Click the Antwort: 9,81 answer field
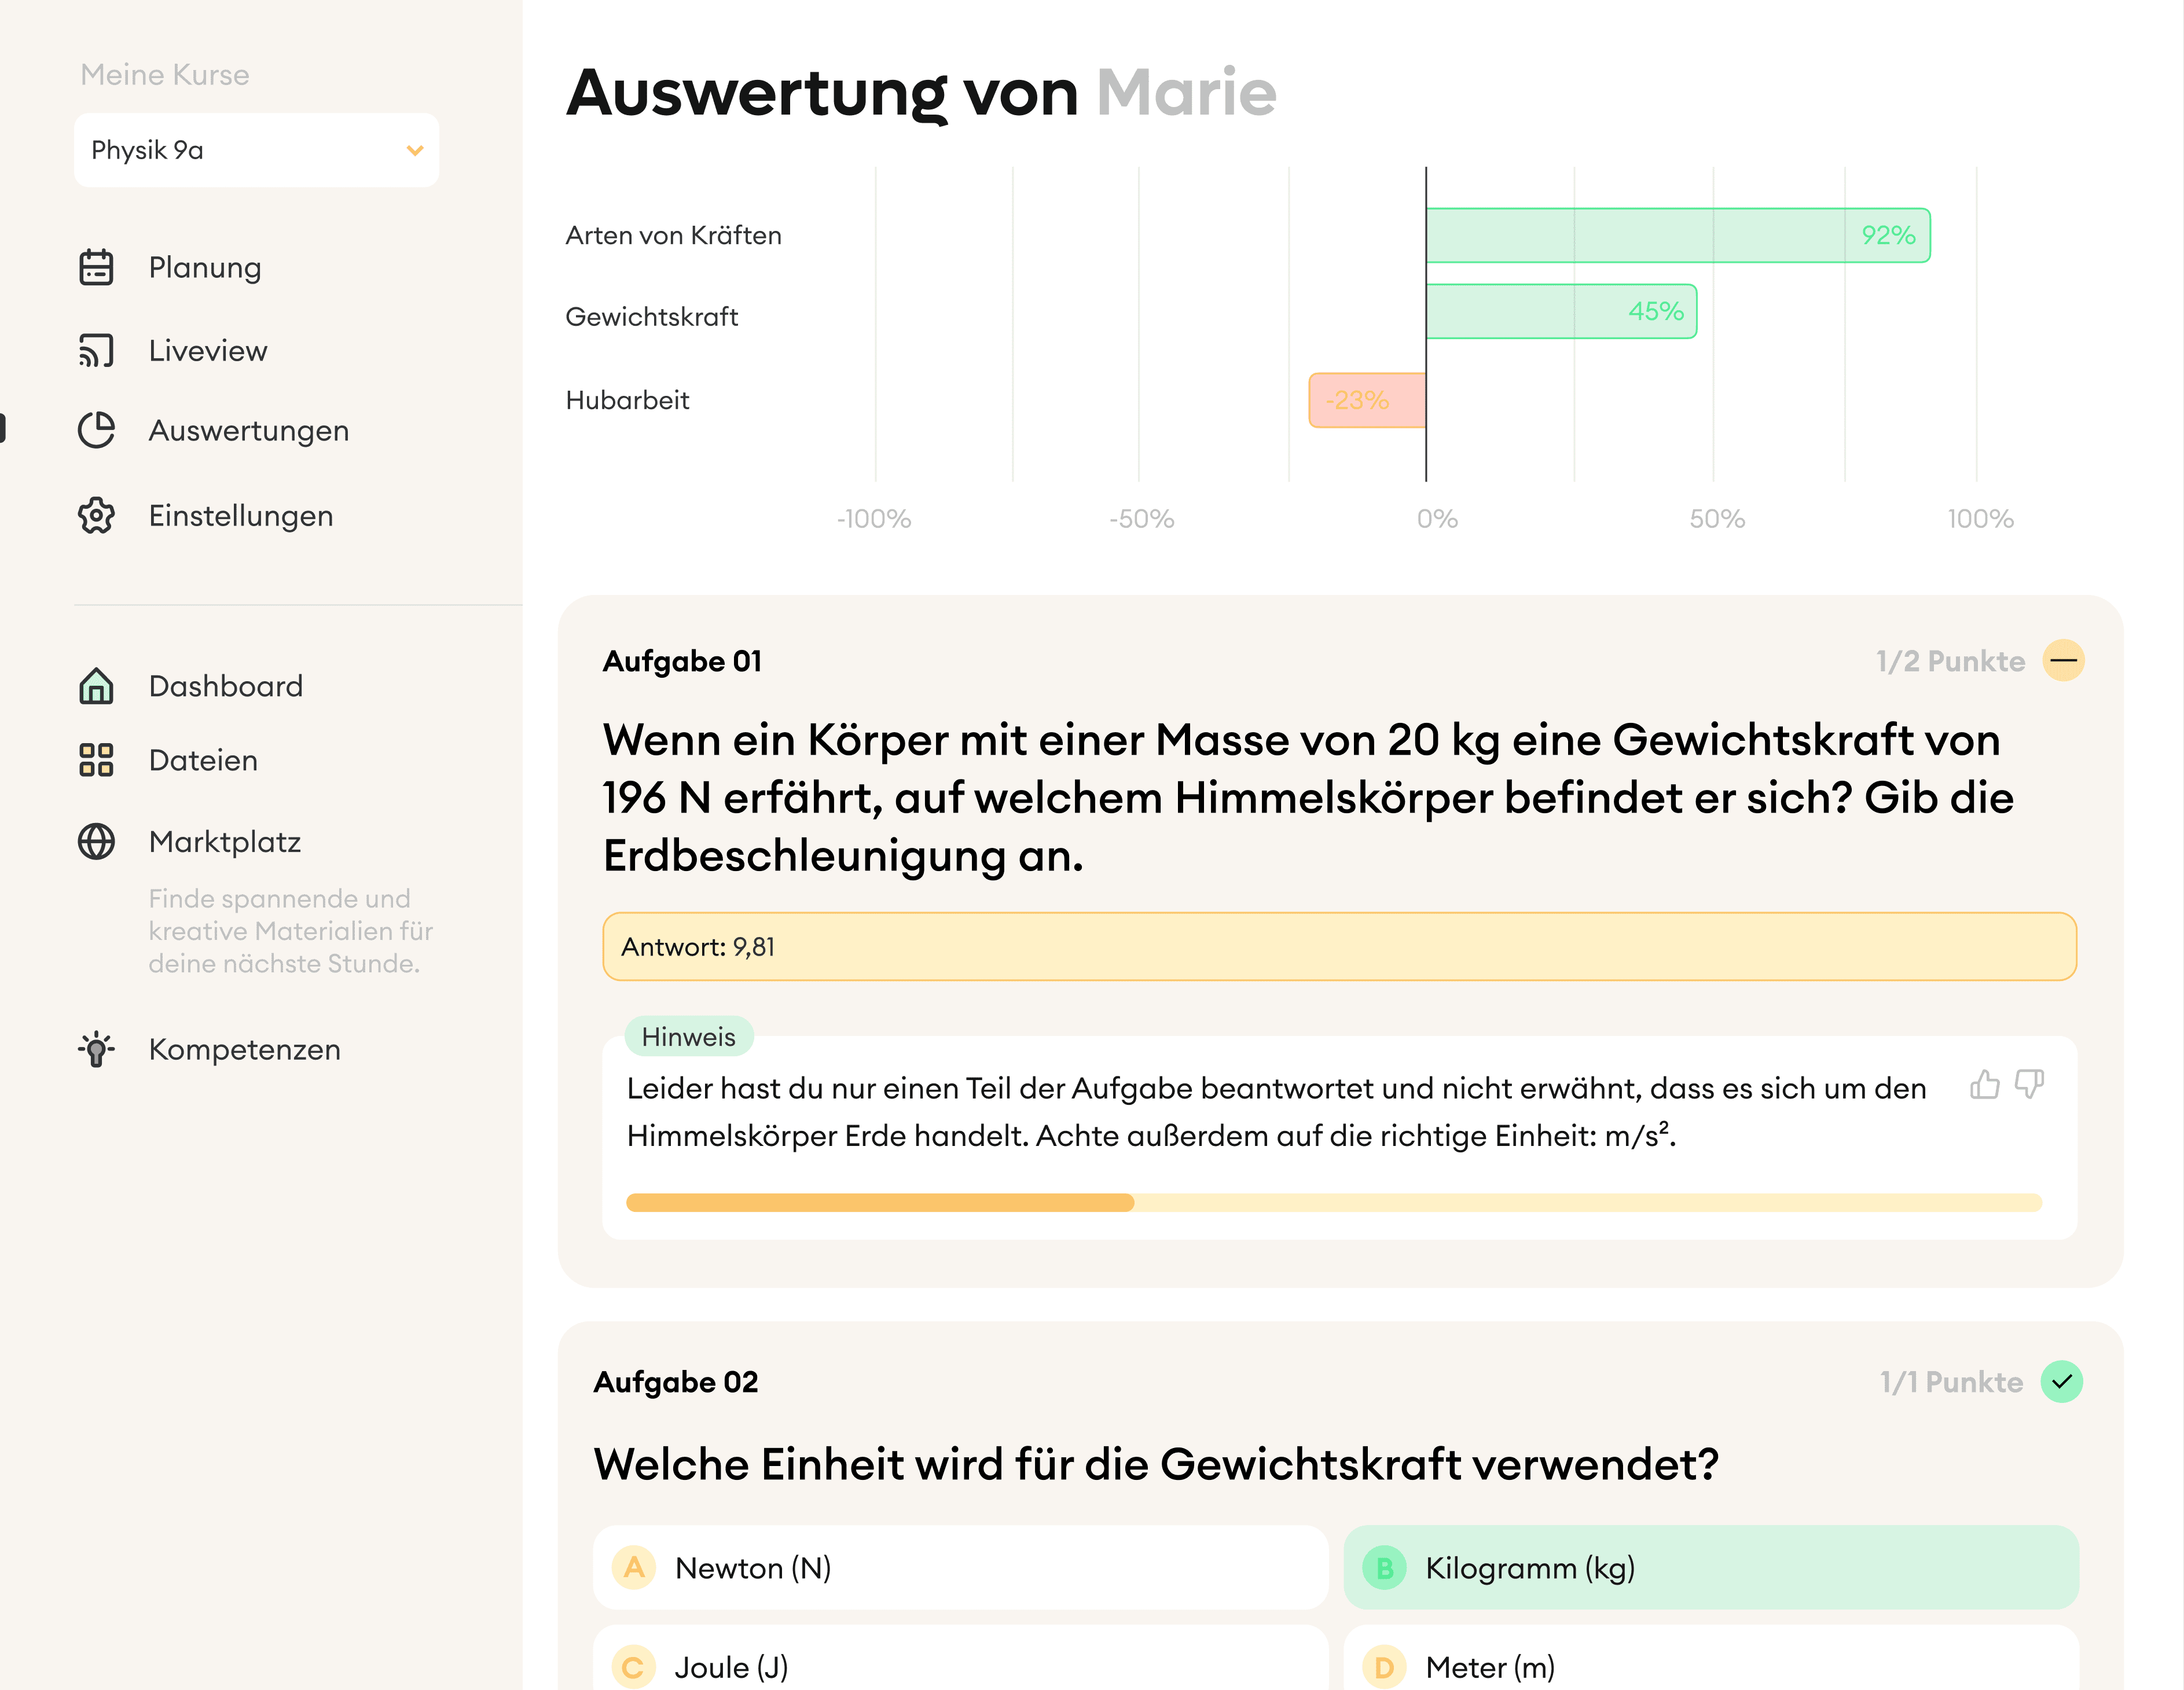 tap(1339, 946)
